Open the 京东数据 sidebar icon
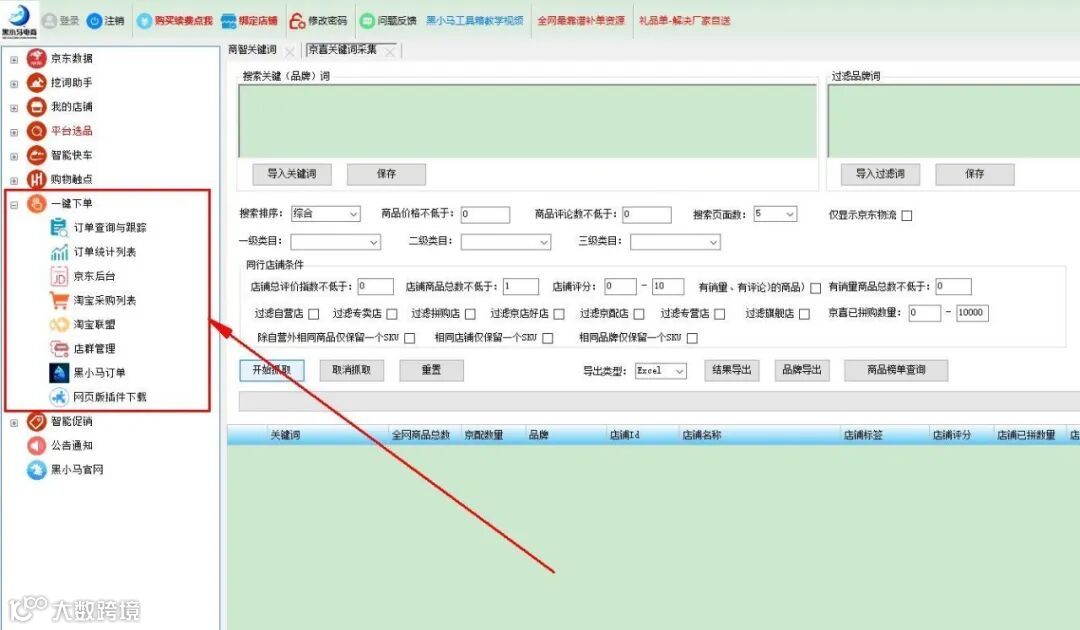The width and height of the screenshot is (1080, 630). [x=37, y=59]
